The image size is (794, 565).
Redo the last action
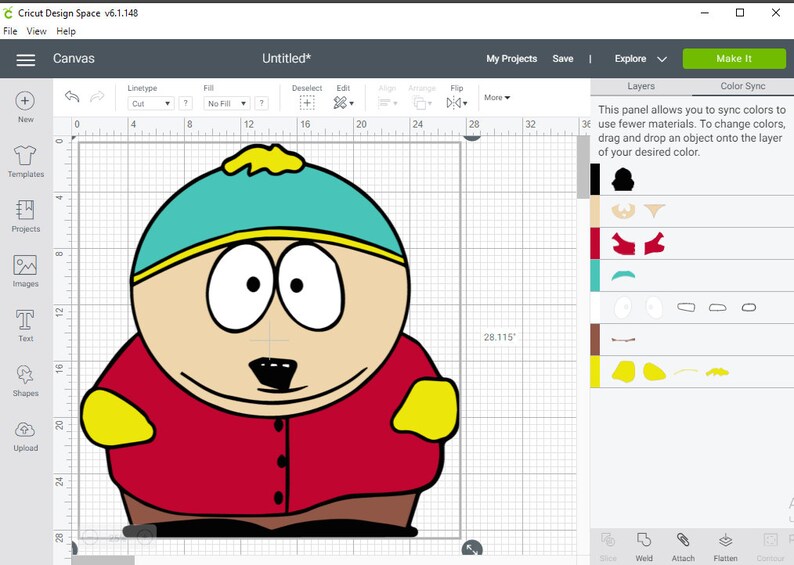[x=97, y=96]
